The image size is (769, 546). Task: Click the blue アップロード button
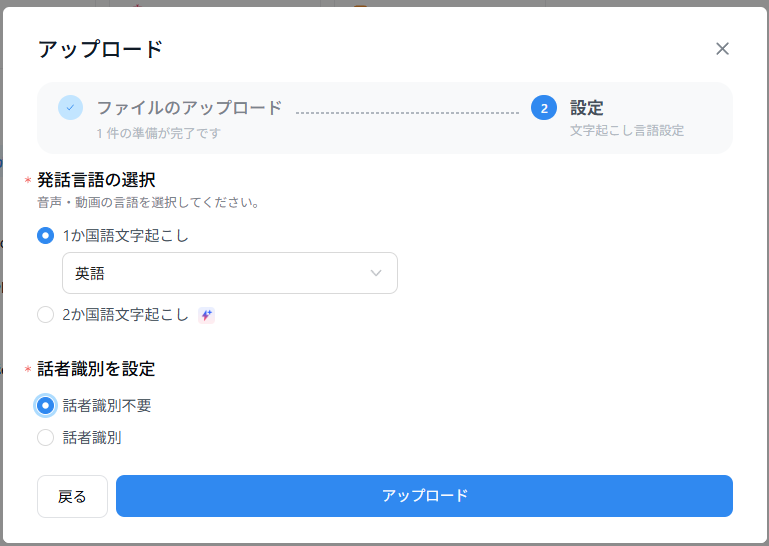coord(424,496)
